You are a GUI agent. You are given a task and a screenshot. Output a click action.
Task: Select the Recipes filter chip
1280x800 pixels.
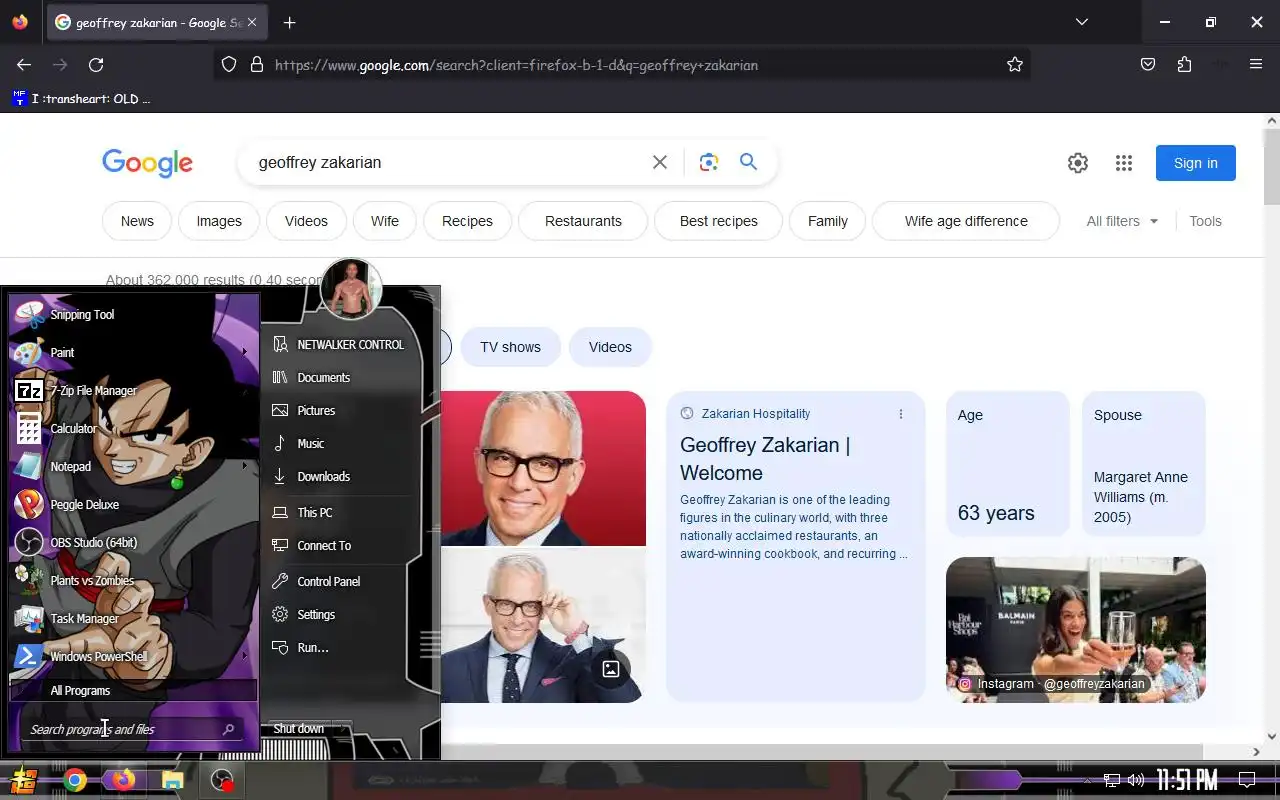click(467, 221)
